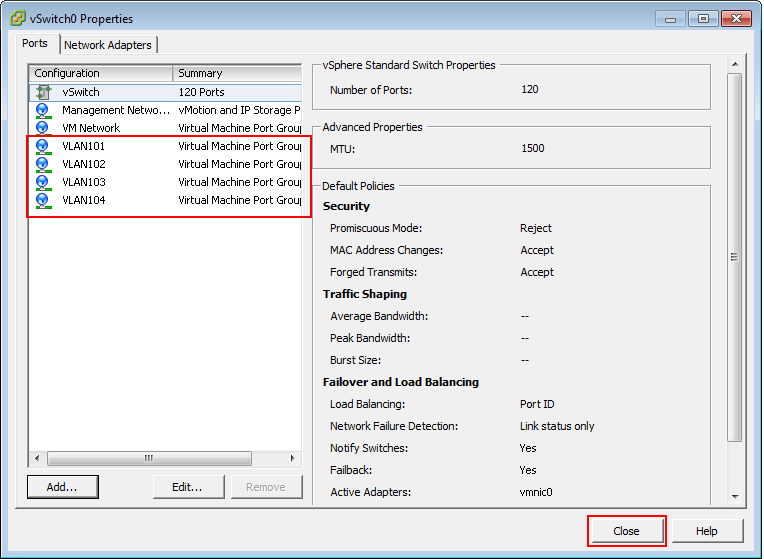Screen dimensions: 764x559
Task: Click the VLAN102 port group icon
Action: click(43, 165)
